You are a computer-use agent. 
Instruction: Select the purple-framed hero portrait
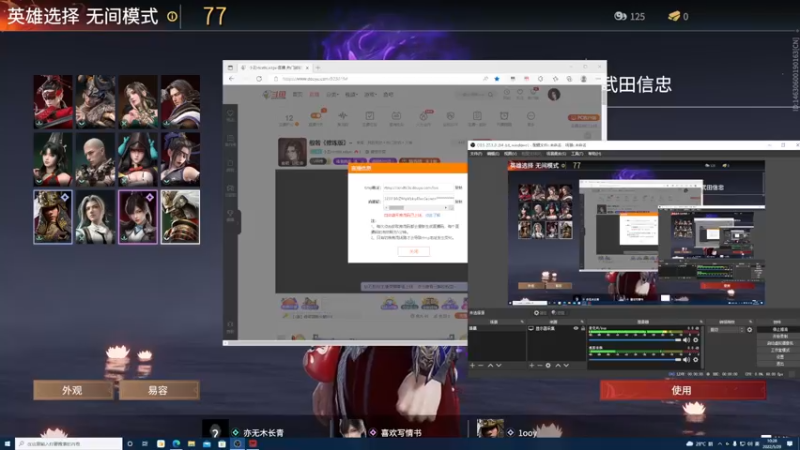click(x=138, y=217)
